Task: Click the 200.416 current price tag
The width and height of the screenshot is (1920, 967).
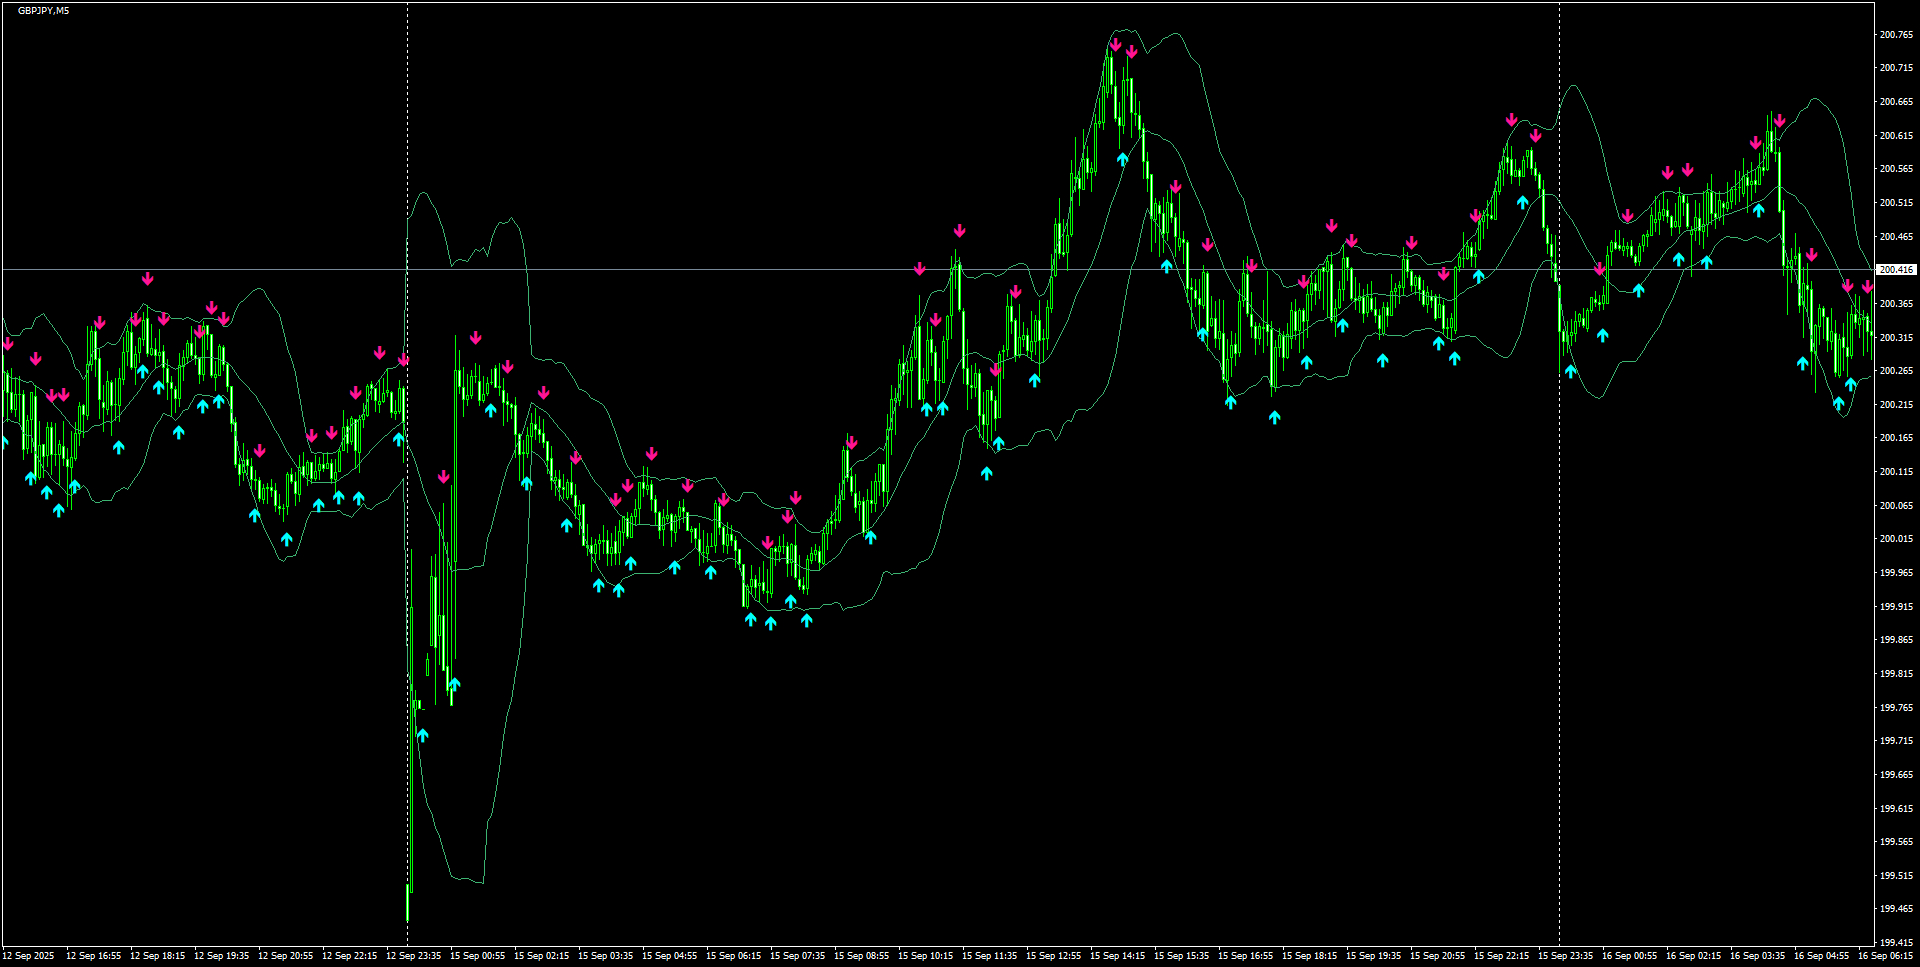Action: (x=1897, y=269)
